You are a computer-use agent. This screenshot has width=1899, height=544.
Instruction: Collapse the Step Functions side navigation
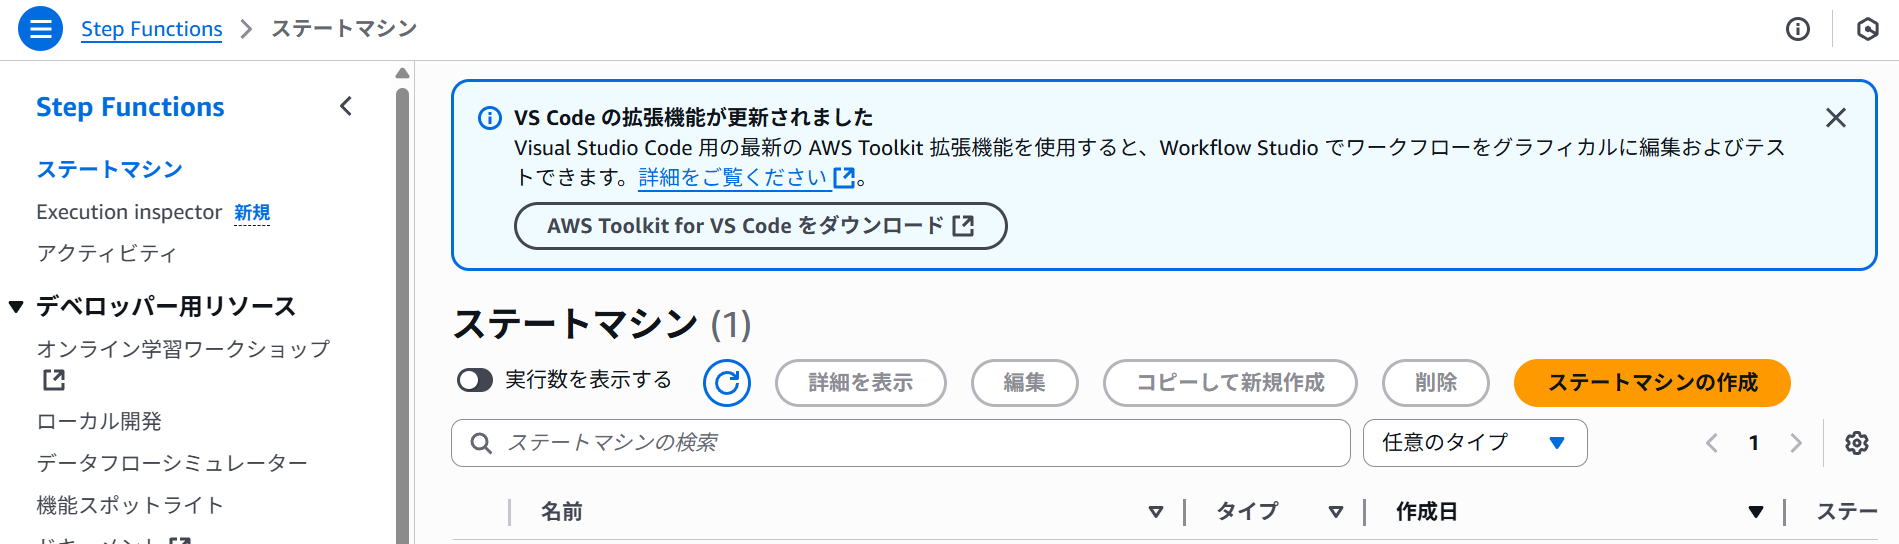tap(346, 106)
